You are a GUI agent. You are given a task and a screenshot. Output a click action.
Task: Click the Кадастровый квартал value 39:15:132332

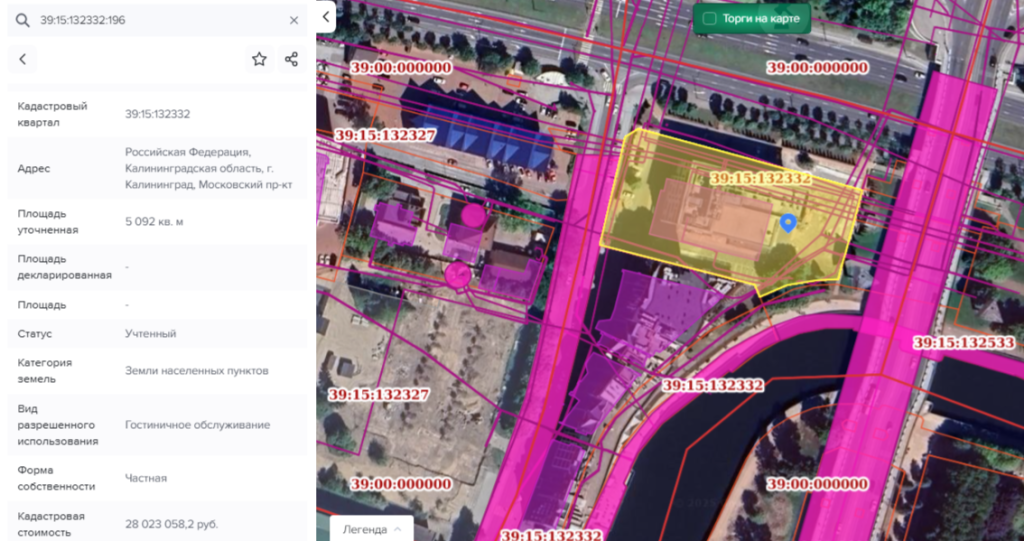click(x=157, y=114)
